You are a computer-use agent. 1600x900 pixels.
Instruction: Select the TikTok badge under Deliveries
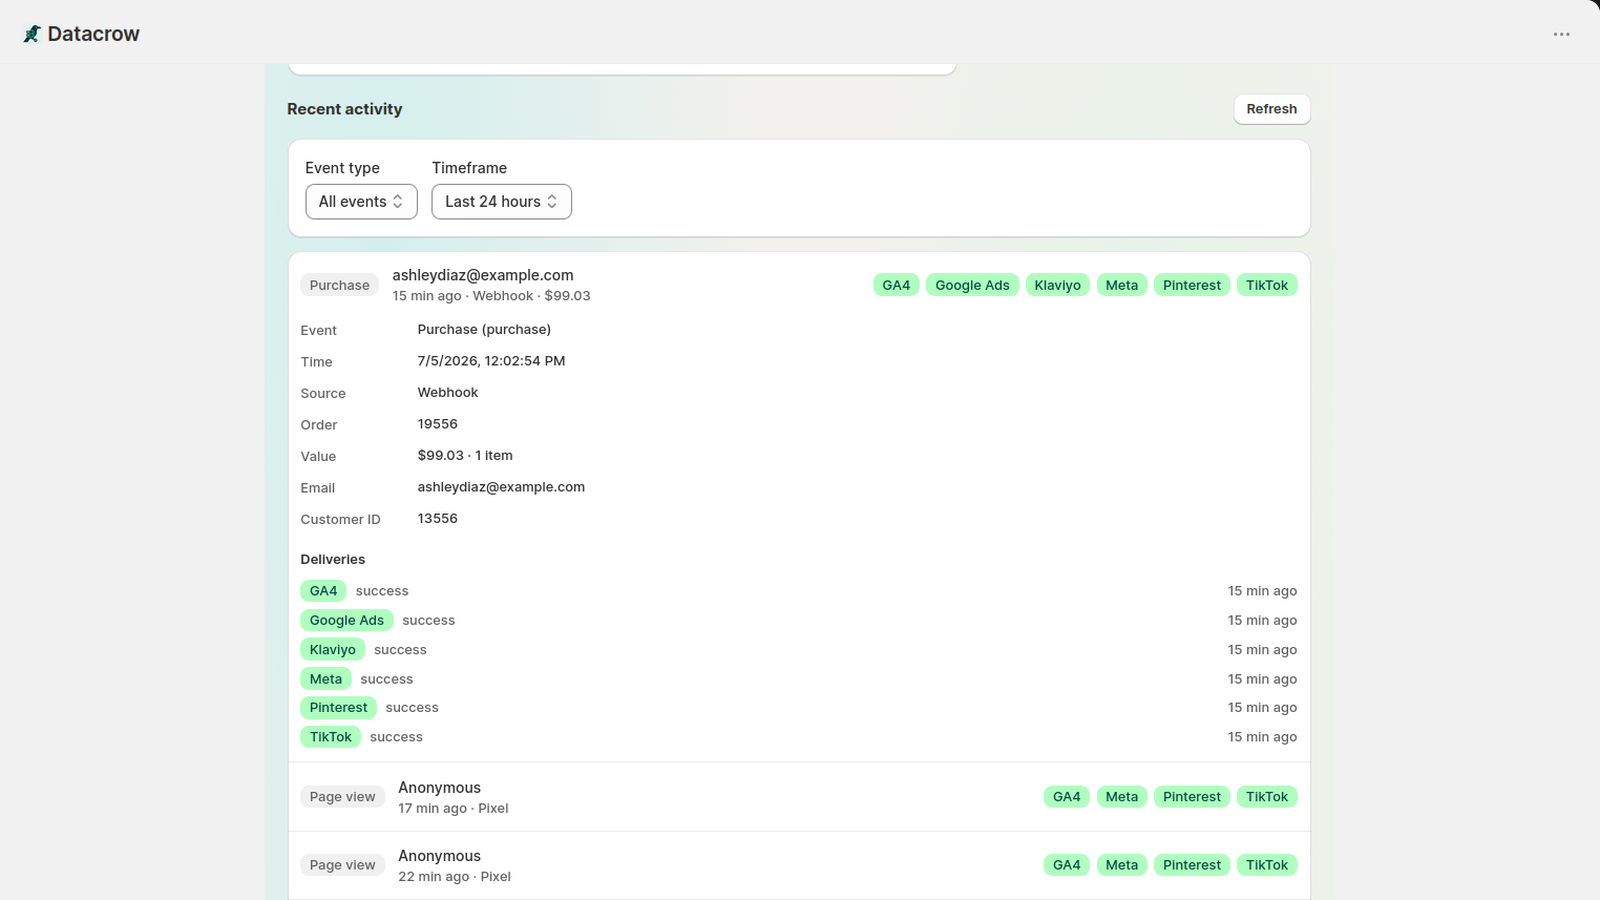tap(330, 737)
